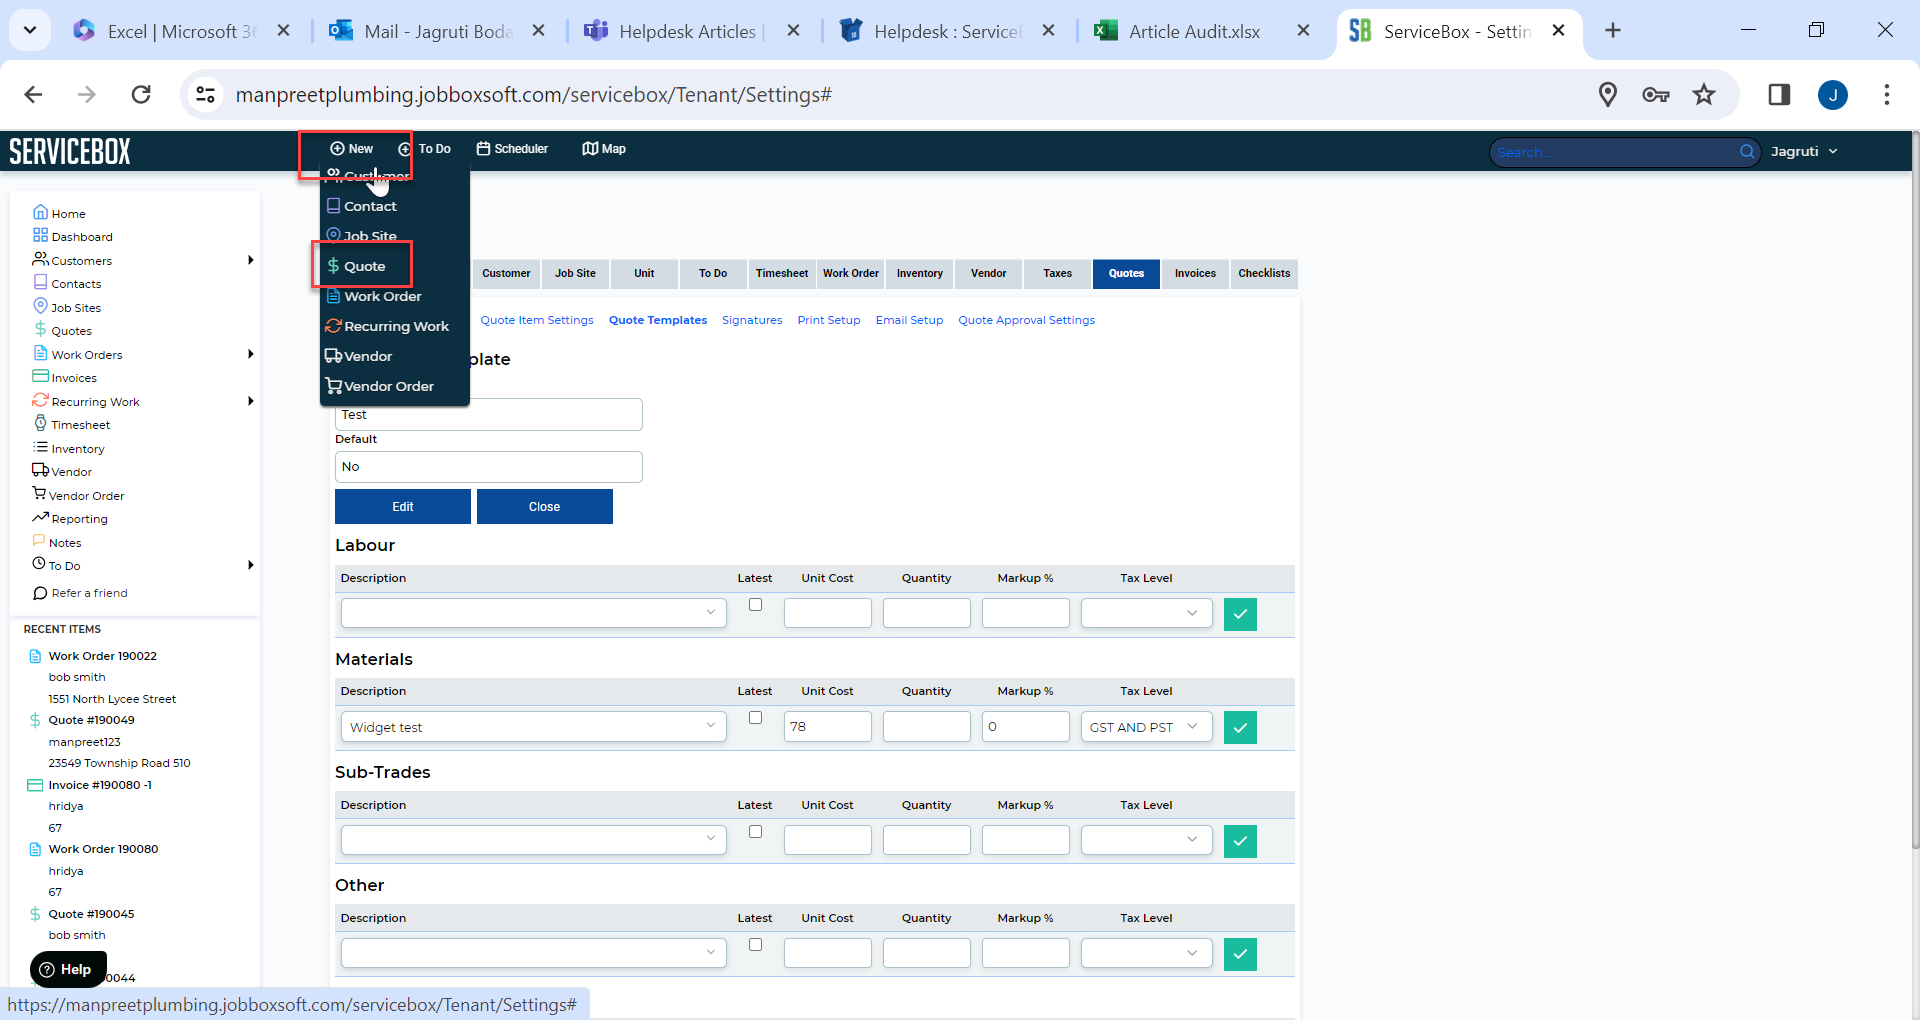Open recent item Work Order 190022

click(x=102, y=656)
